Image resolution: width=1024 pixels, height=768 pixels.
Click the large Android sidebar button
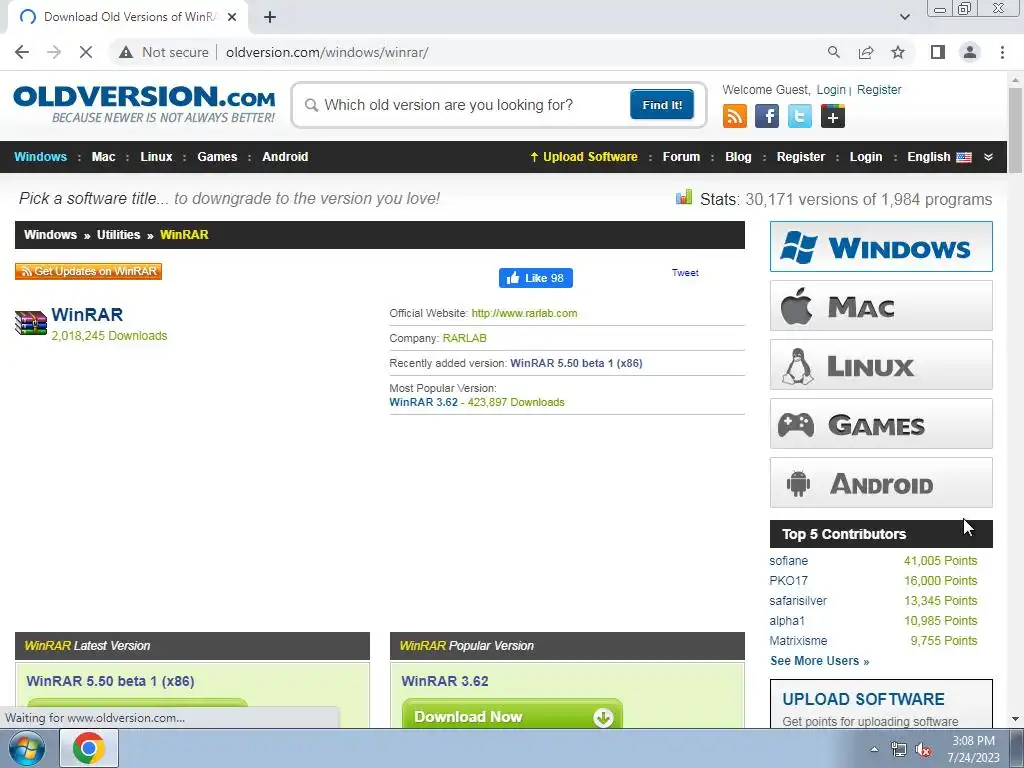click(881, 483)
